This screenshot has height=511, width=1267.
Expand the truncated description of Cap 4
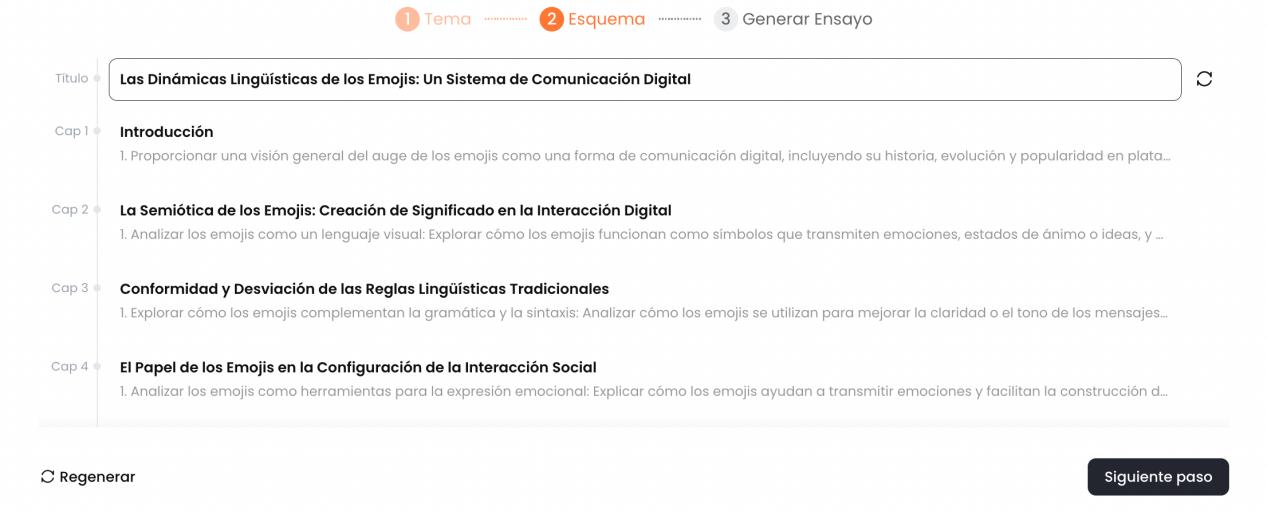click(644, 391)
